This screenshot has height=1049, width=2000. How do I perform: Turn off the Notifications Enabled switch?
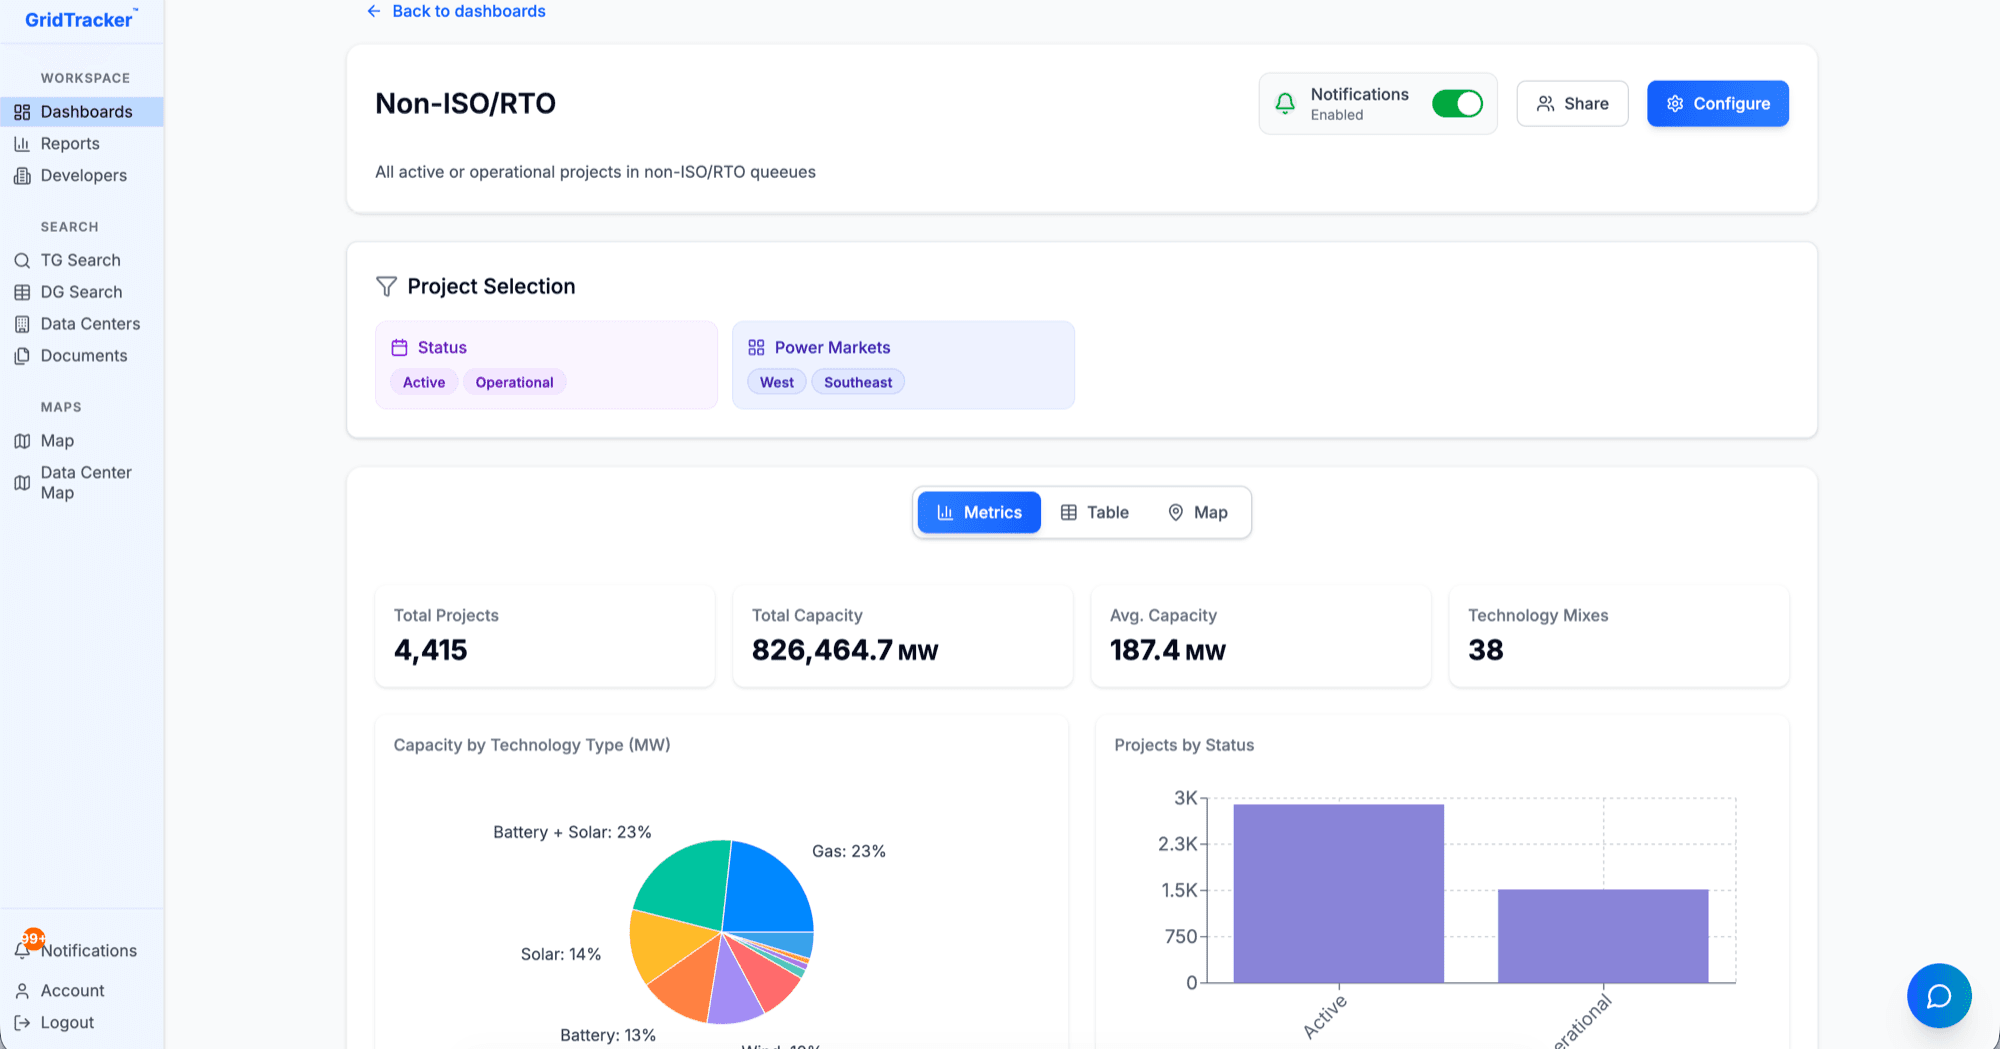pyautogui.click(x=1457, y=103)
